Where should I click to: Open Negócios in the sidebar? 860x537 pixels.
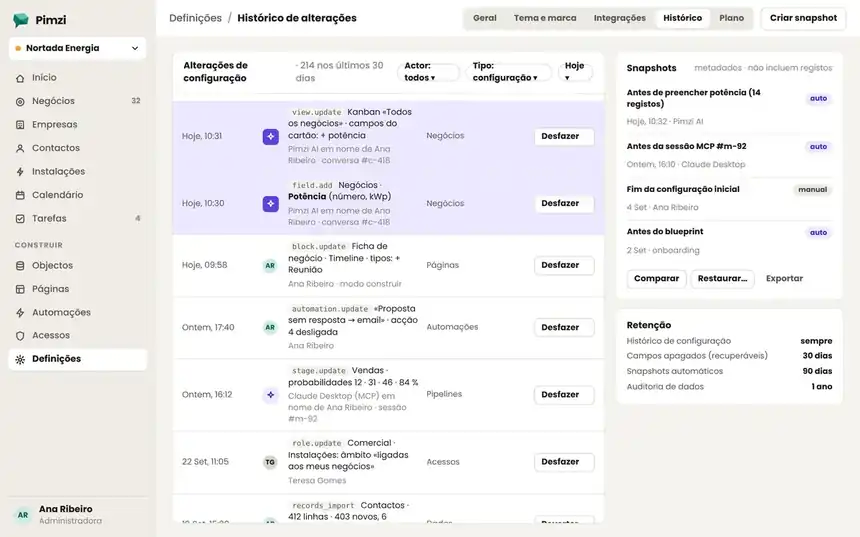77,101
